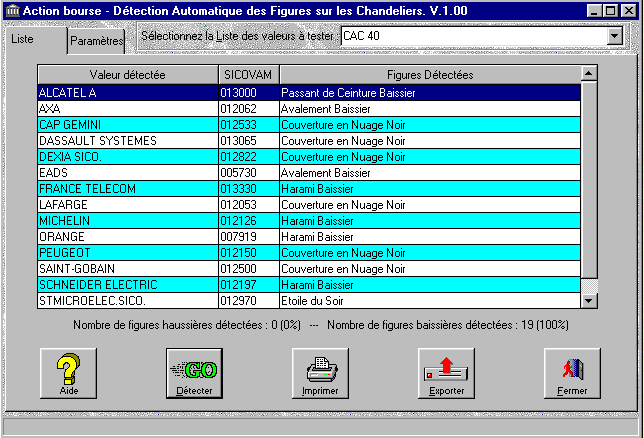Print results using the Imprimer printer button
This screenshot has width=644, height=438.
[320, 373]
